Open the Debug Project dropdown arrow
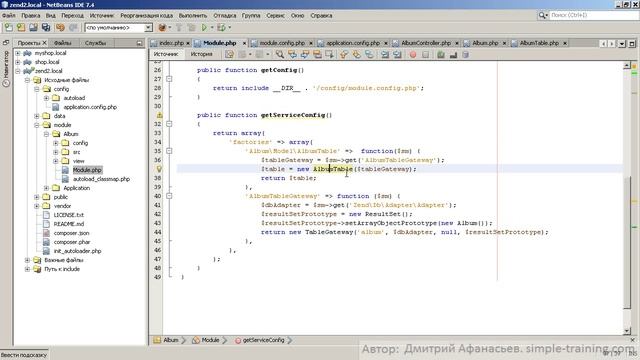 [229, 27]
